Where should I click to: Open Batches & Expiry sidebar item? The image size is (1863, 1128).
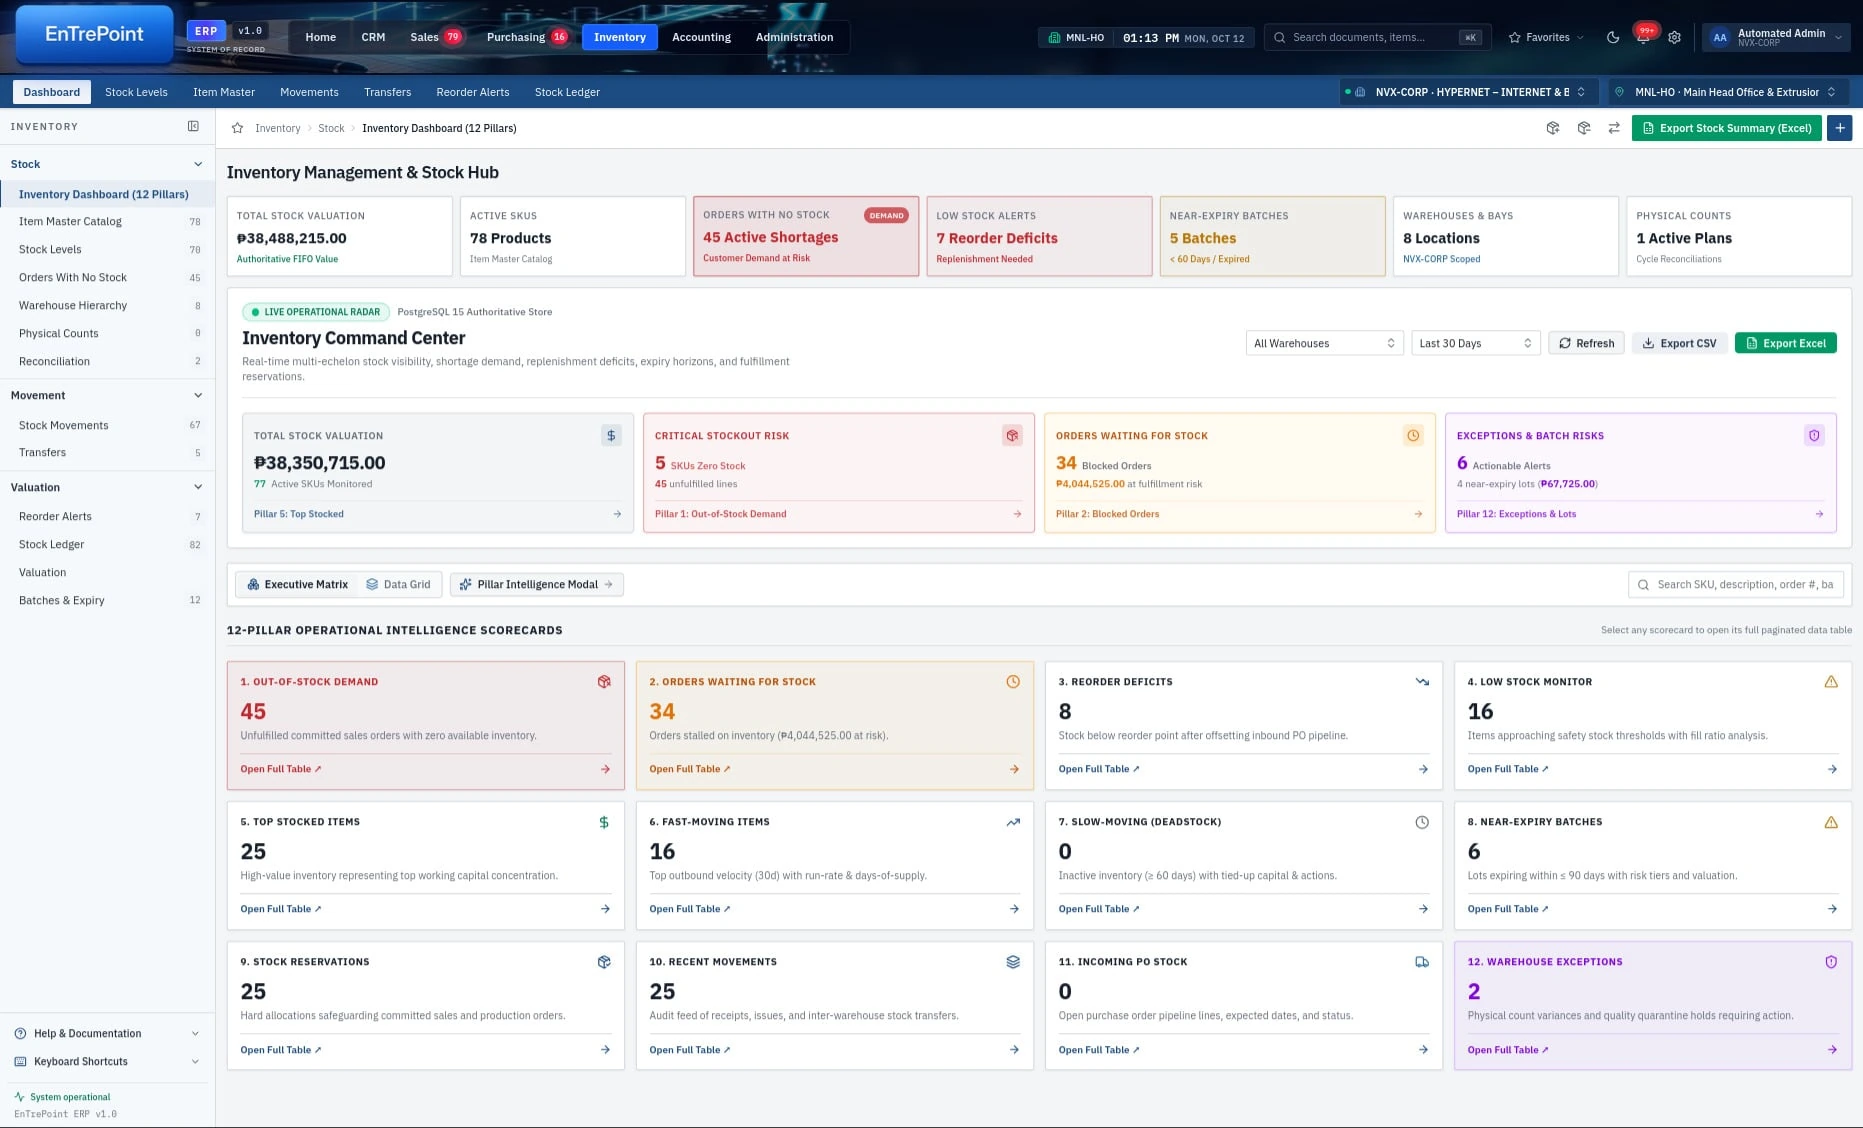coord(107,600)
